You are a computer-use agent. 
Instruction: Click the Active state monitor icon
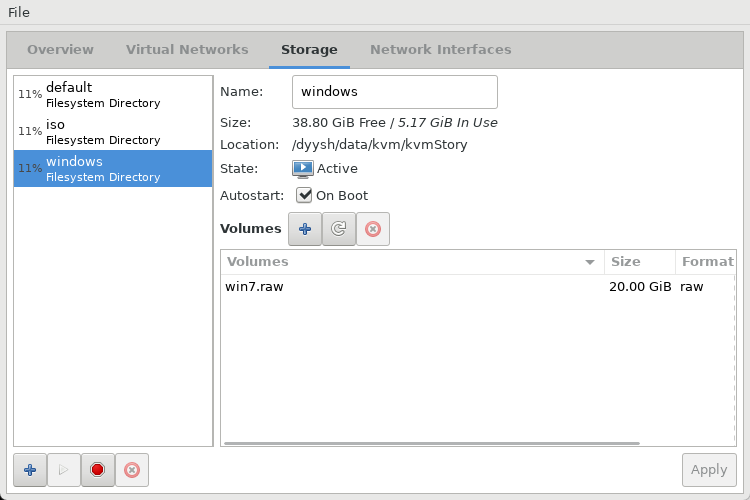(x=303, y=169)
